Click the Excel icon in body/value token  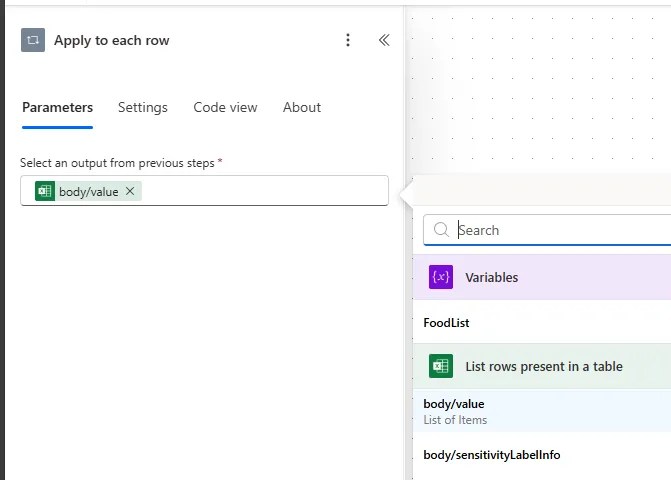click(x=45, y=191)
